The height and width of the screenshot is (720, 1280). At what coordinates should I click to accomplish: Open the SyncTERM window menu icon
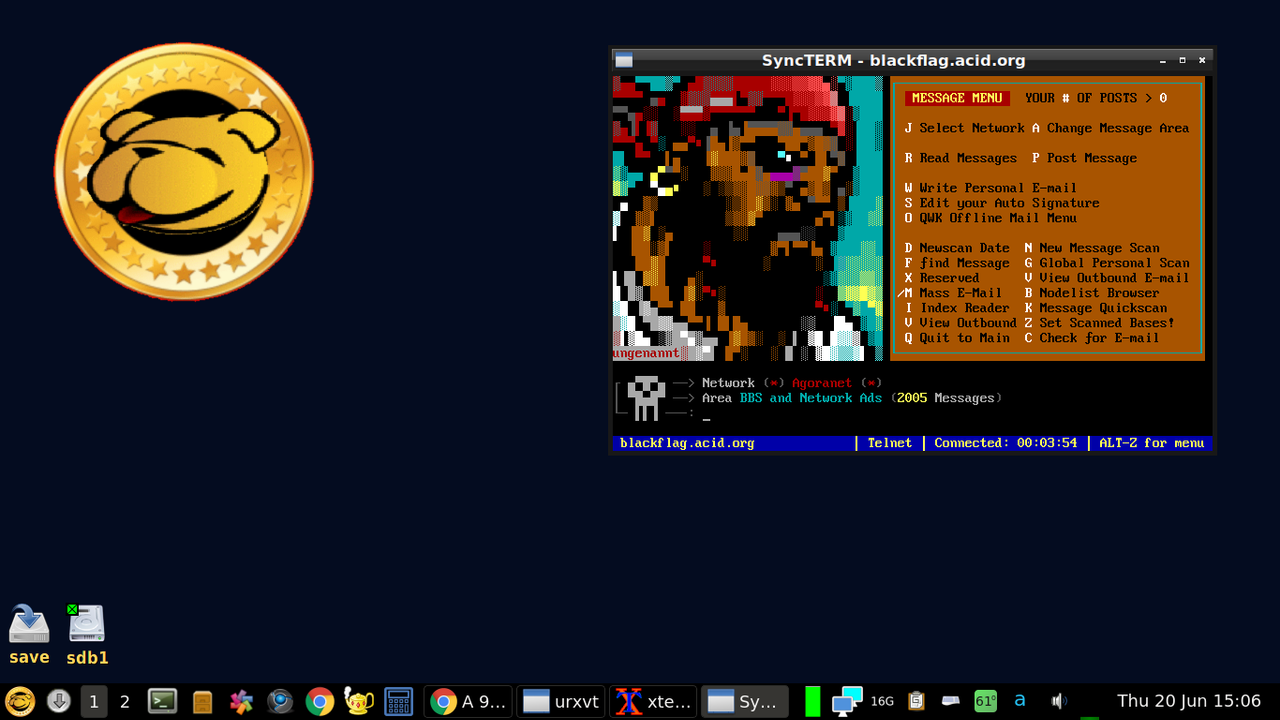[x=623, y=60]
